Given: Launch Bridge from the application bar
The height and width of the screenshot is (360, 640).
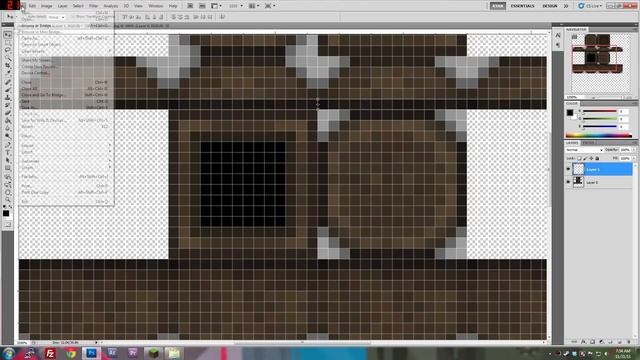Looking at the screenshot, I should (190, 6).
